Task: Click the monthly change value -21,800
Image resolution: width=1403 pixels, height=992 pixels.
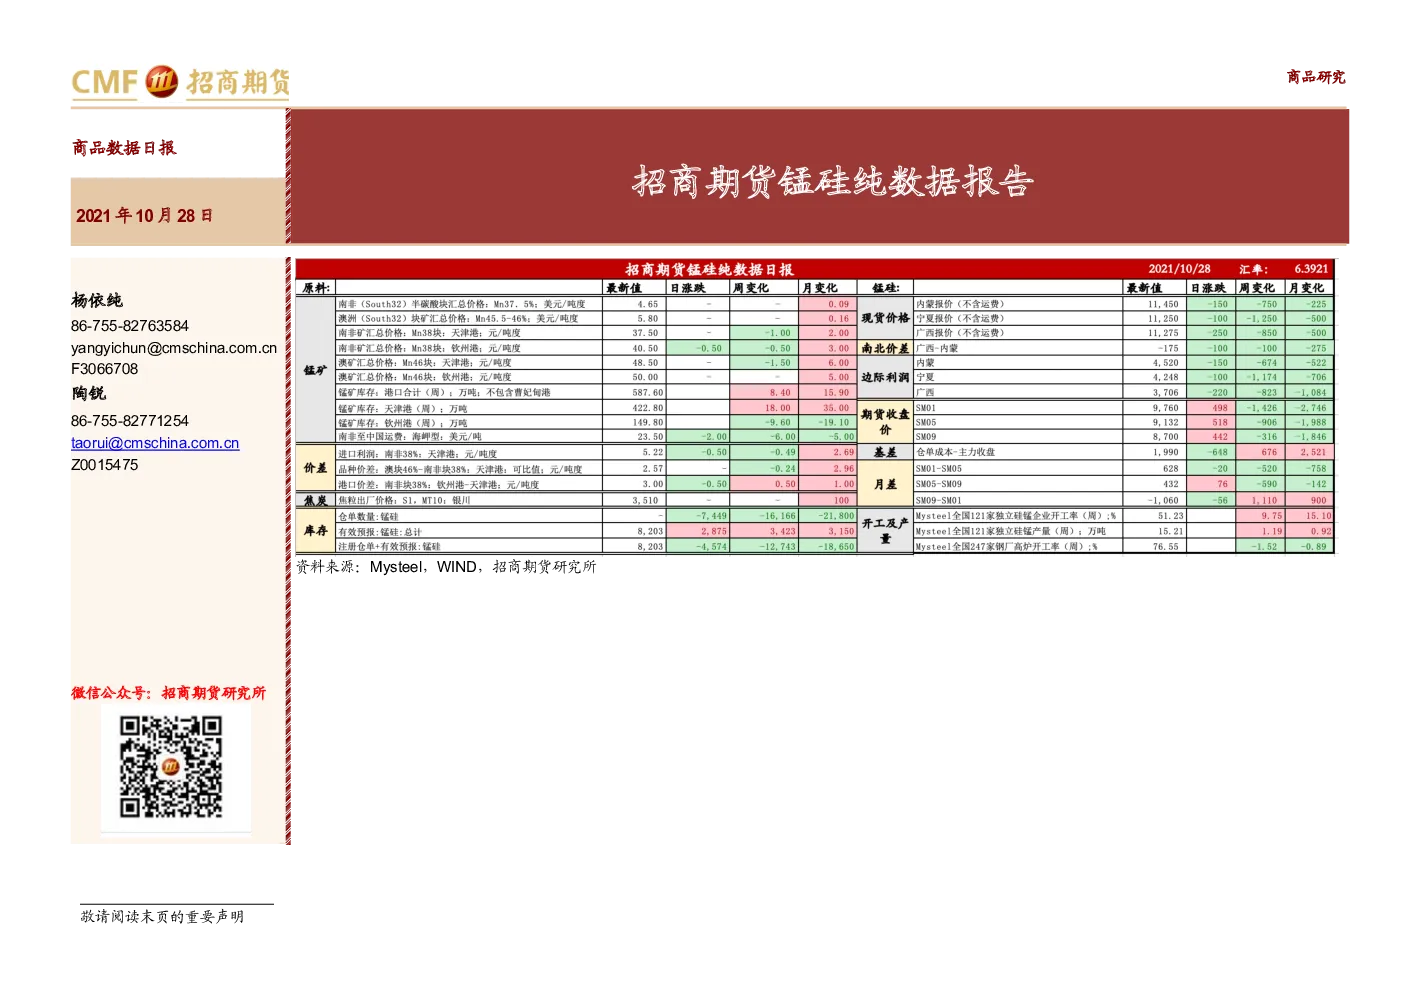Action: click(836, 516)
